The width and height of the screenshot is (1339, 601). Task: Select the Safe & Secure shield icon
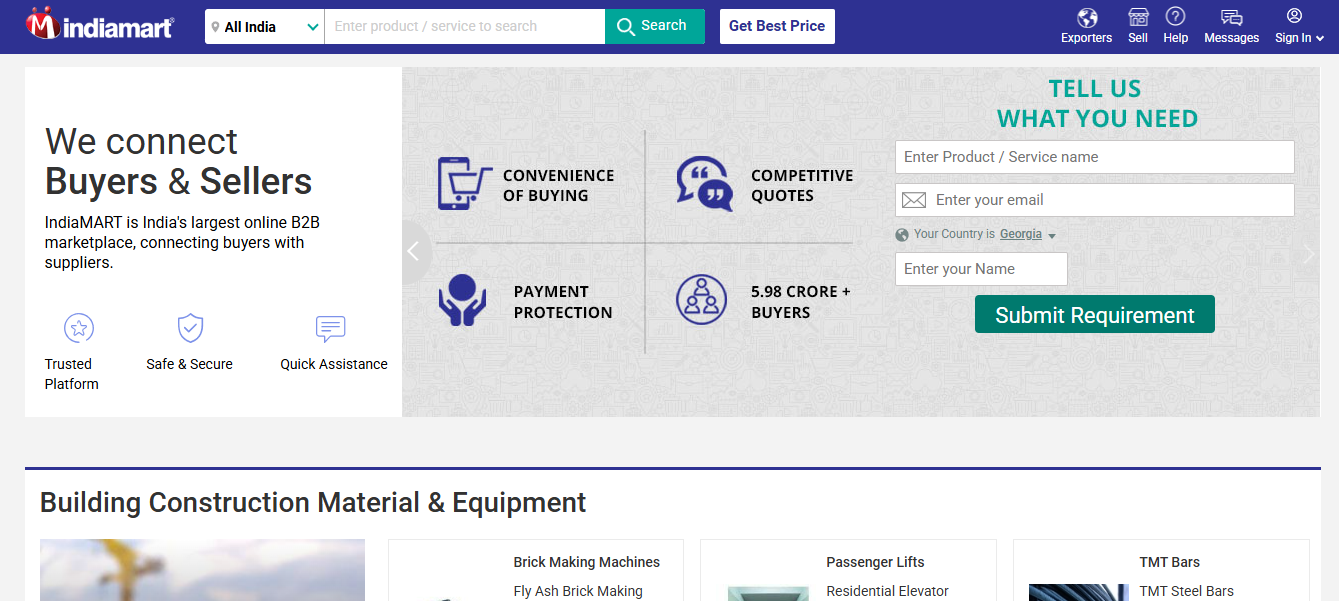[x=189, y=328]
